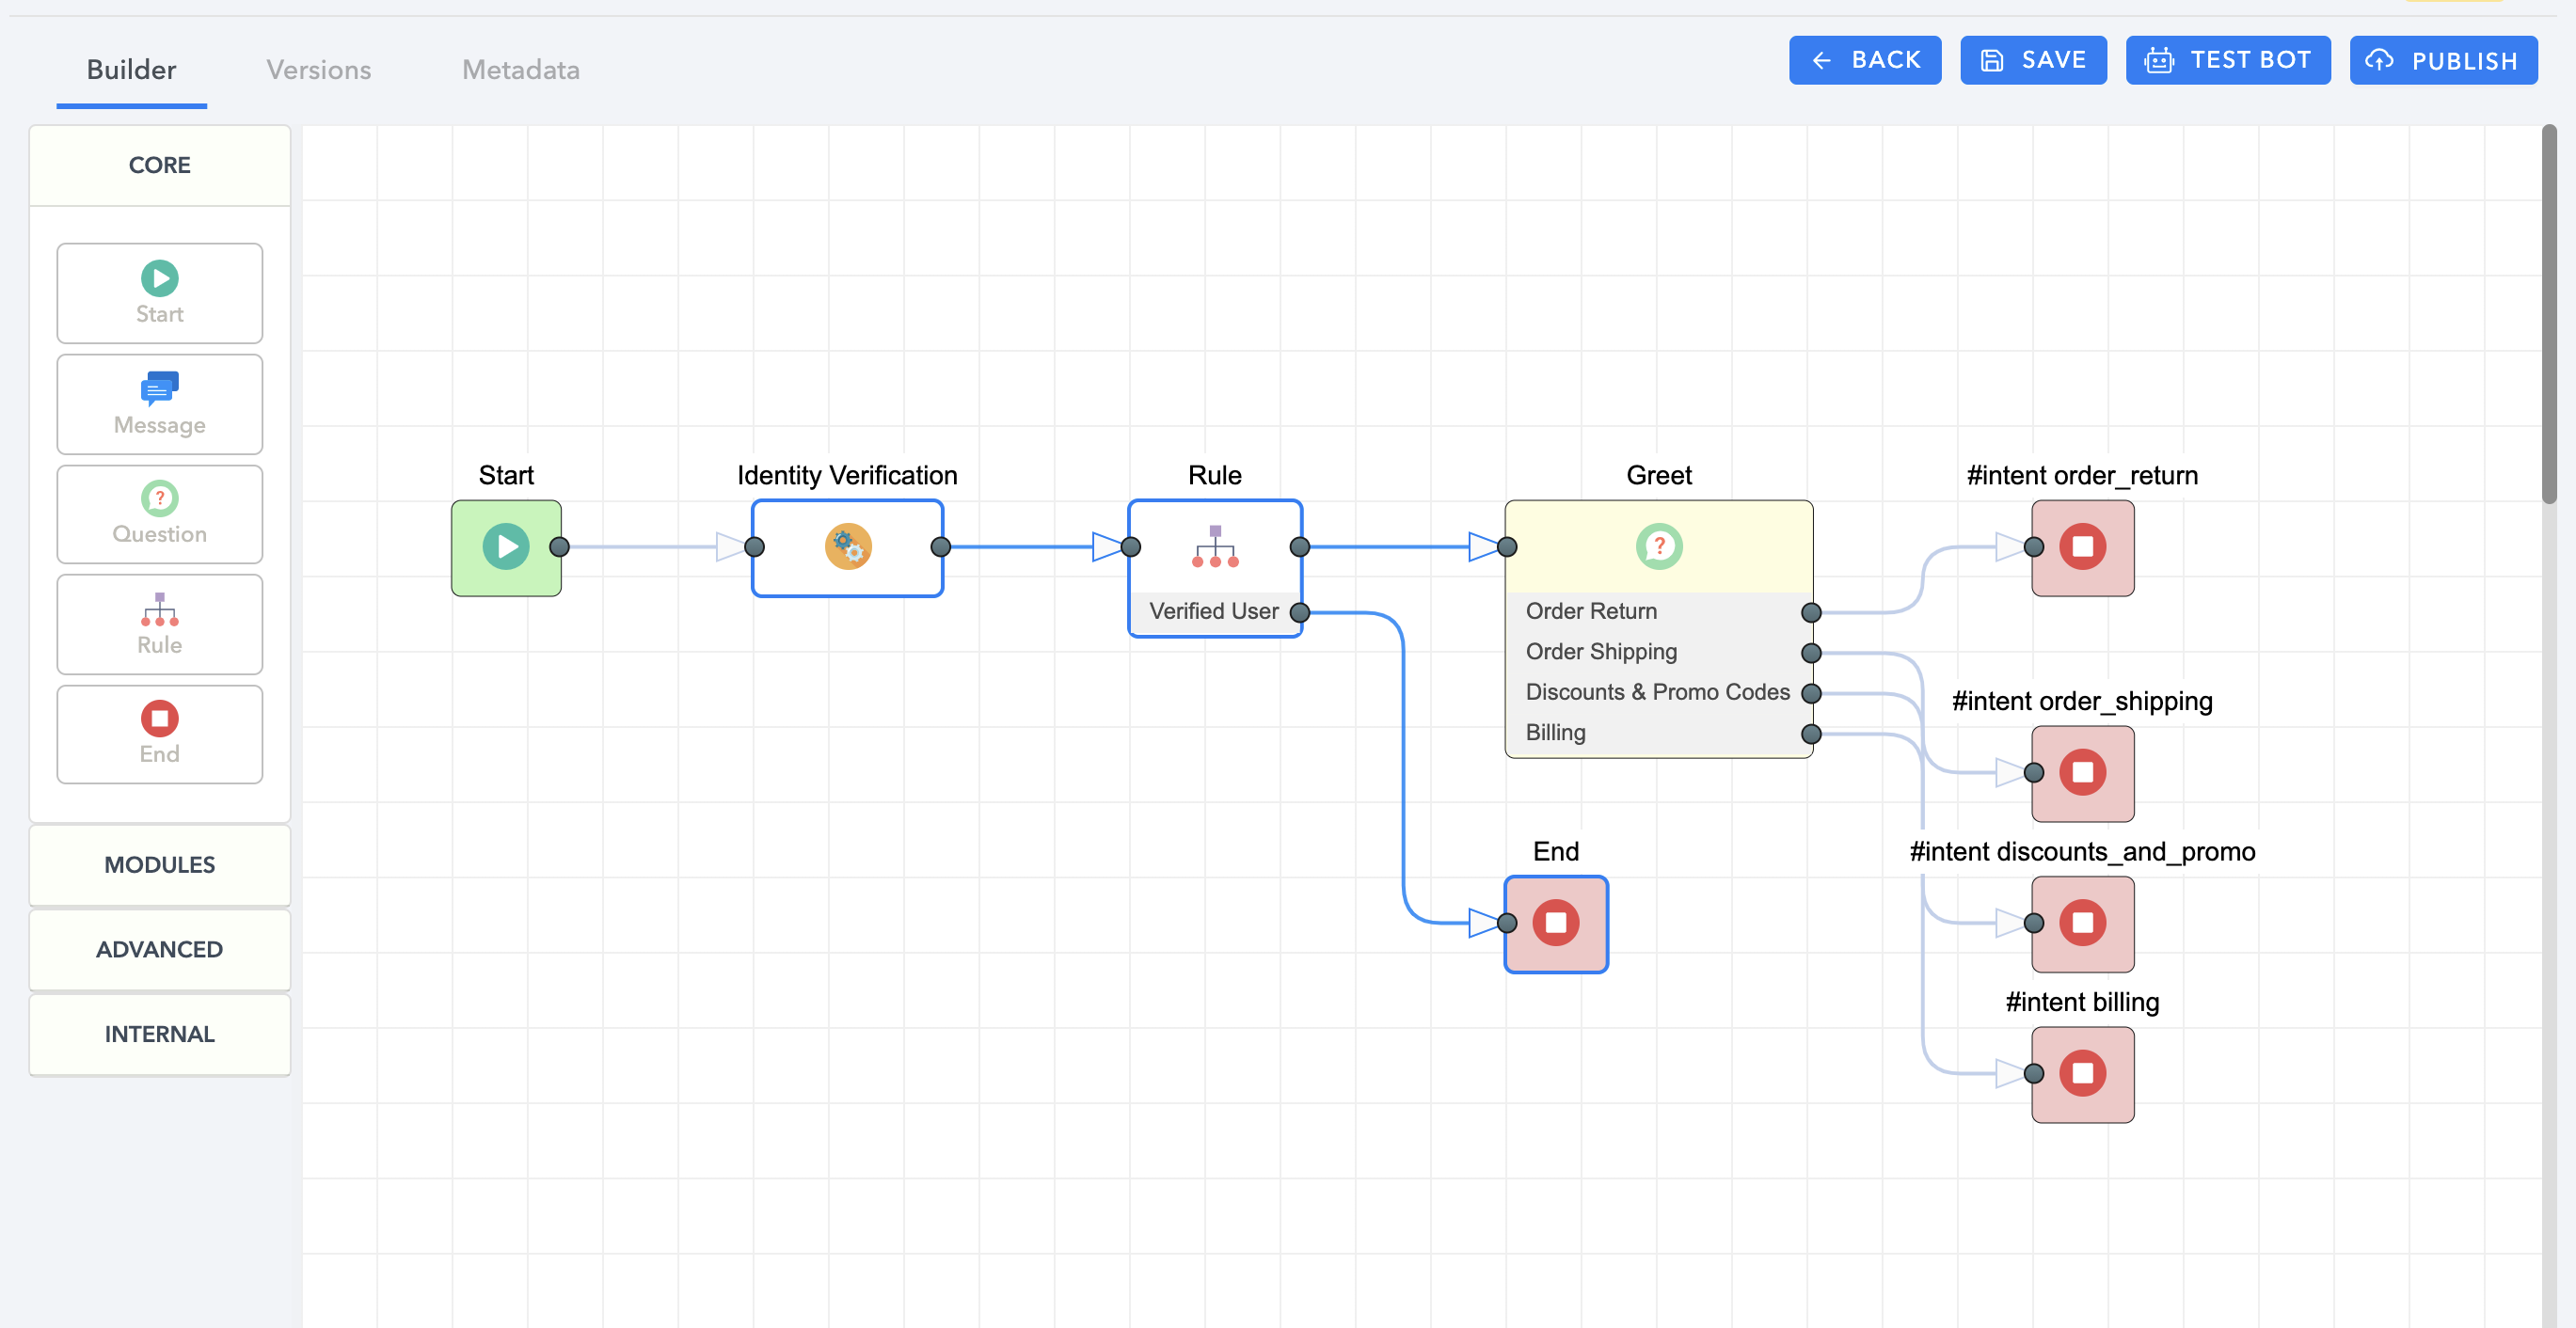Click the Verified User output port
2576x1328 pixels.
pos(1299,612)
